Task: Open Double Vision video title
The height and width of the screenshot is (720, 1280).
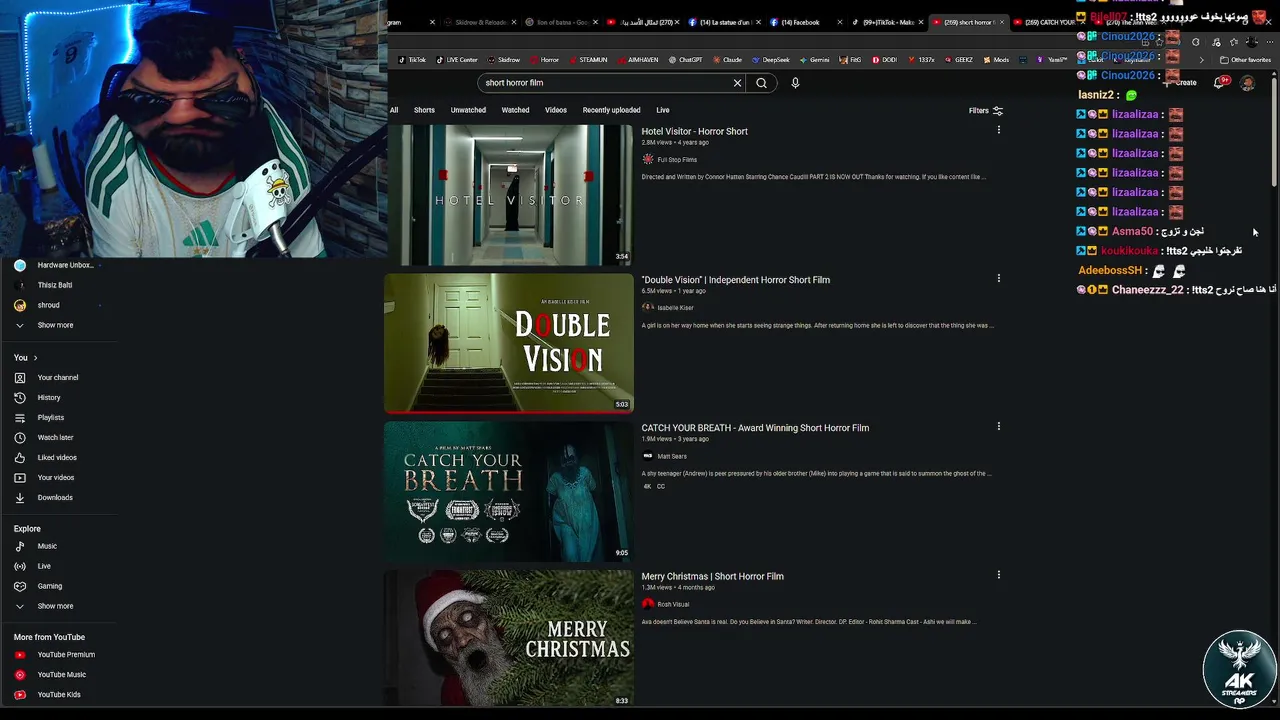Action: tap(735, 280)
